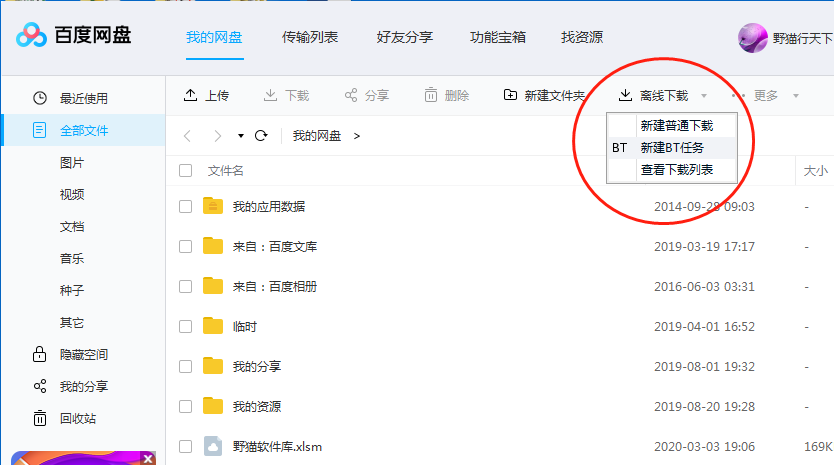Click the share icon beside 我的分享 sidebar
The width and height of the screenshot is (834, 465).
pos(40,386)
